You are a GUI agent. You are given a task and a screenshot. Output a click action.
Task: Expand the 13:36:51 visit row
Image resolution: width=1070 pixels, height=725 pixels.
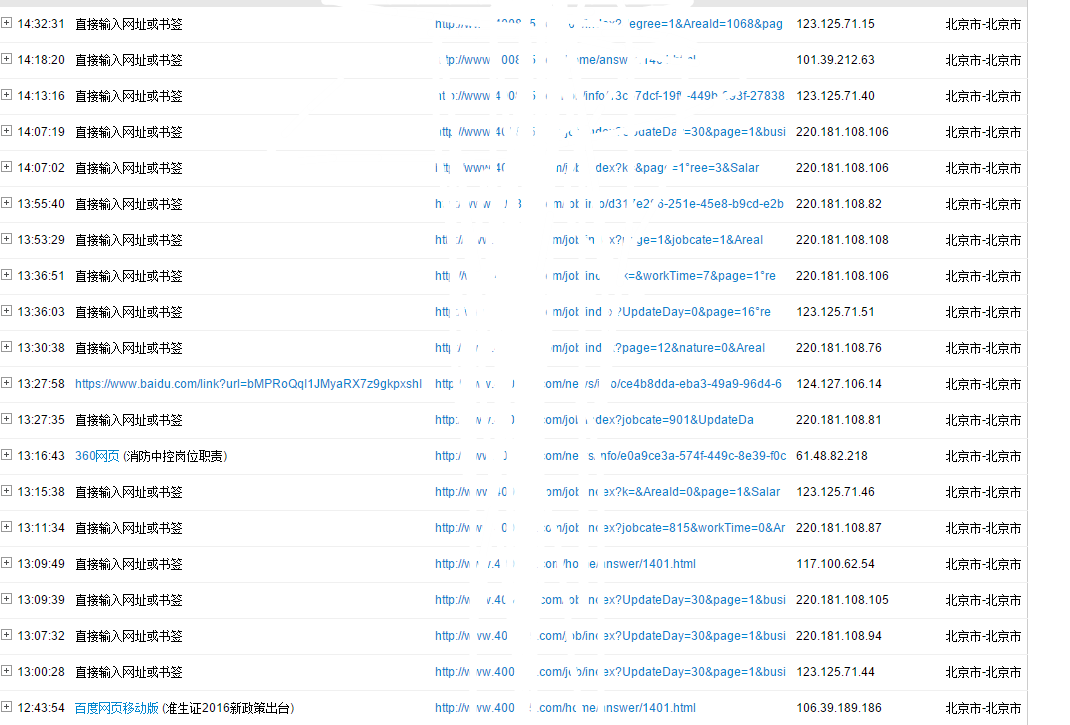(x=6, y=275)
